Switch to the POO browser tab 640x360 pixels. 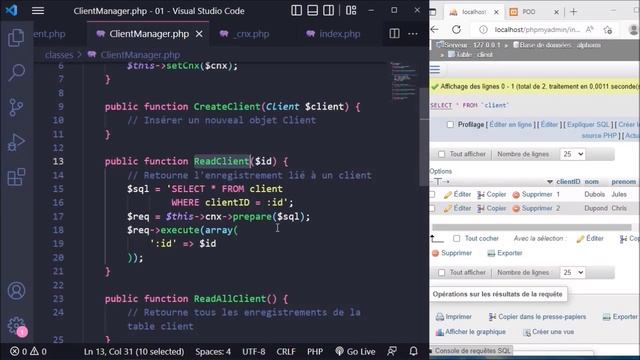click(529, 12)
